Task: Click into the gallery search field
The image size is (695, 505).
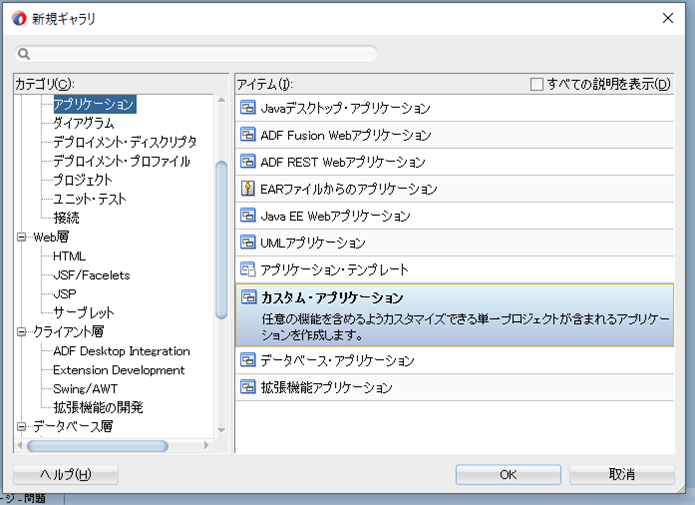Action: tap(200, 54)
